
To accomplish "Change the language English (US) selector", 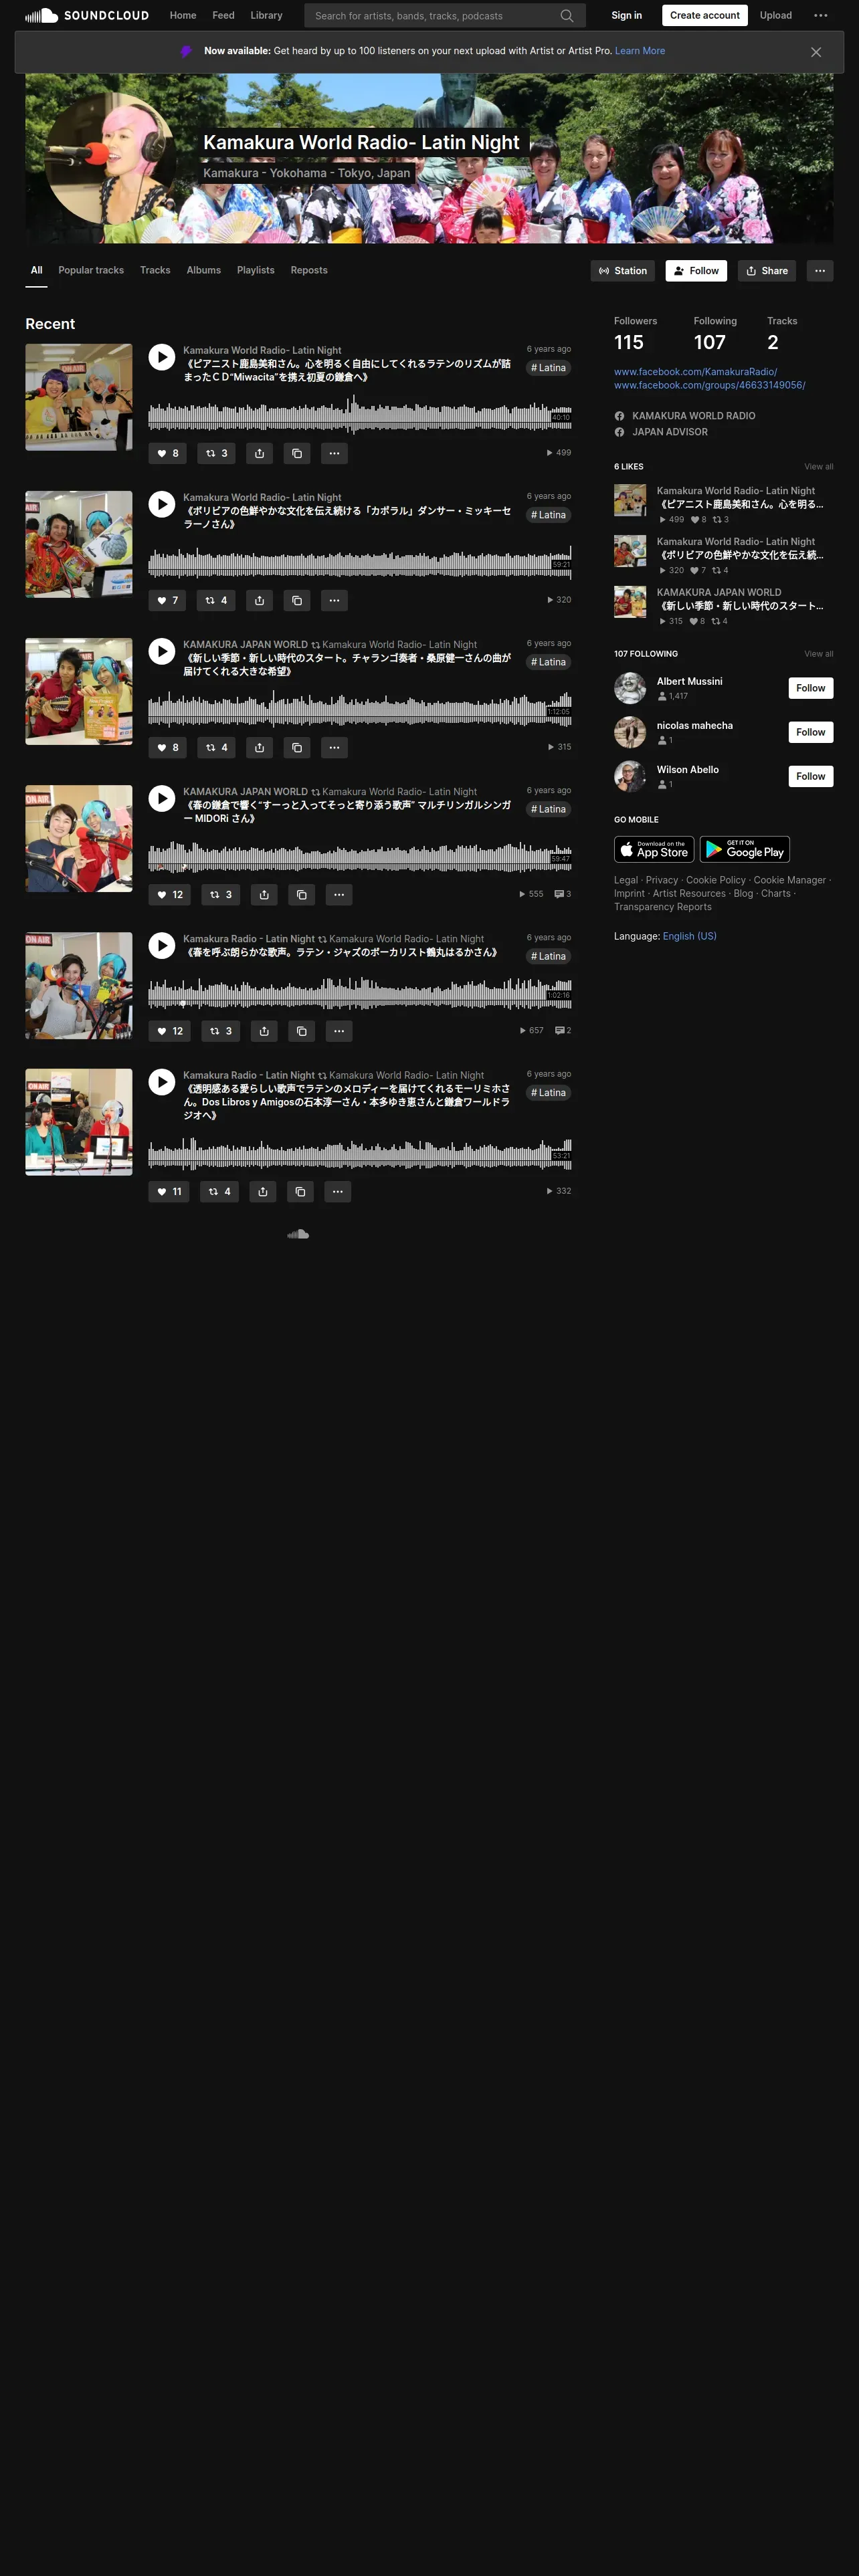I will [x=689, y=936].
